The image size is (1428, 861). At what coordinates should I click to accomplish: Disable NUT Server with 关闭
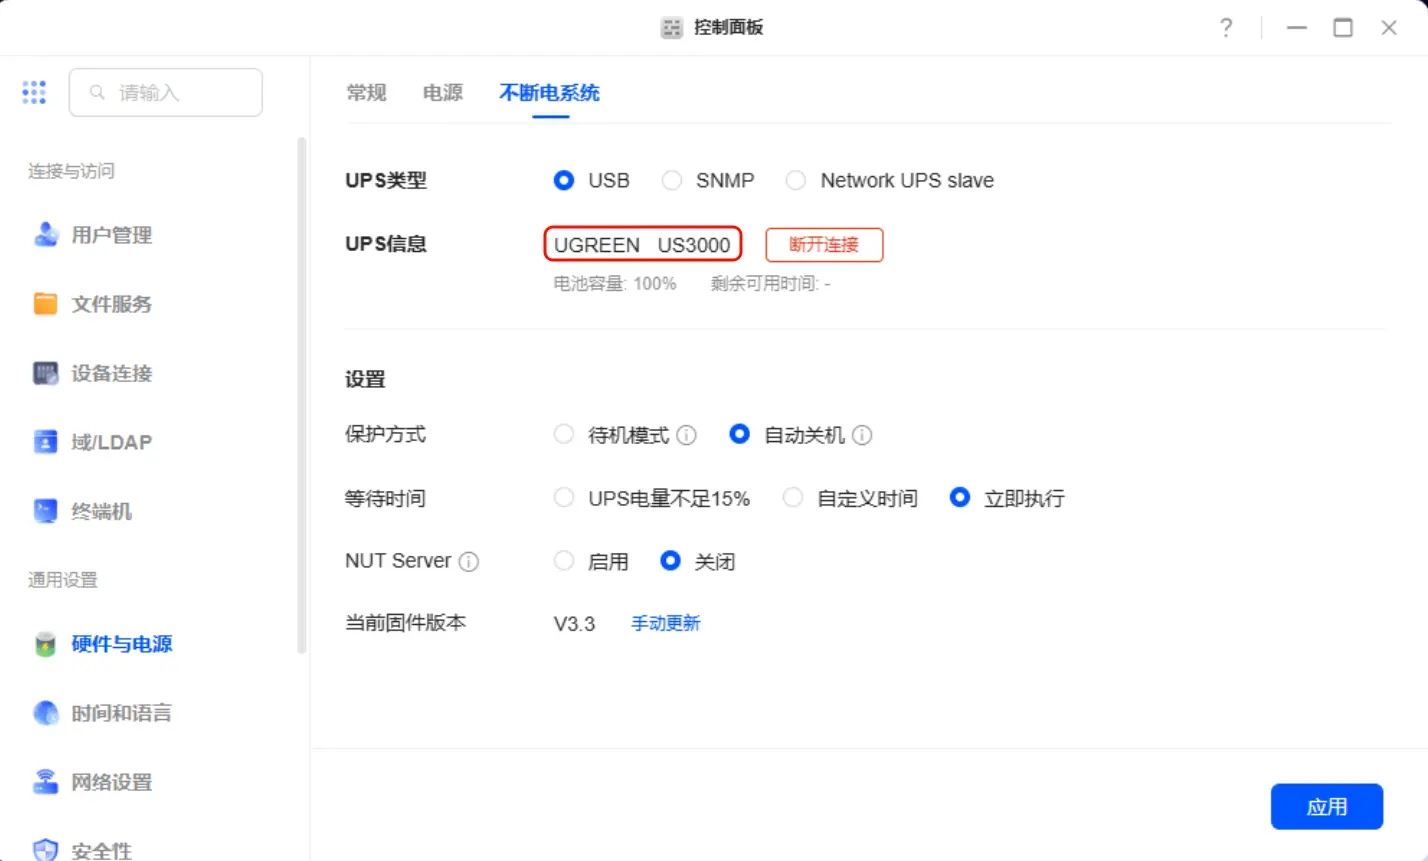(671, 561)
